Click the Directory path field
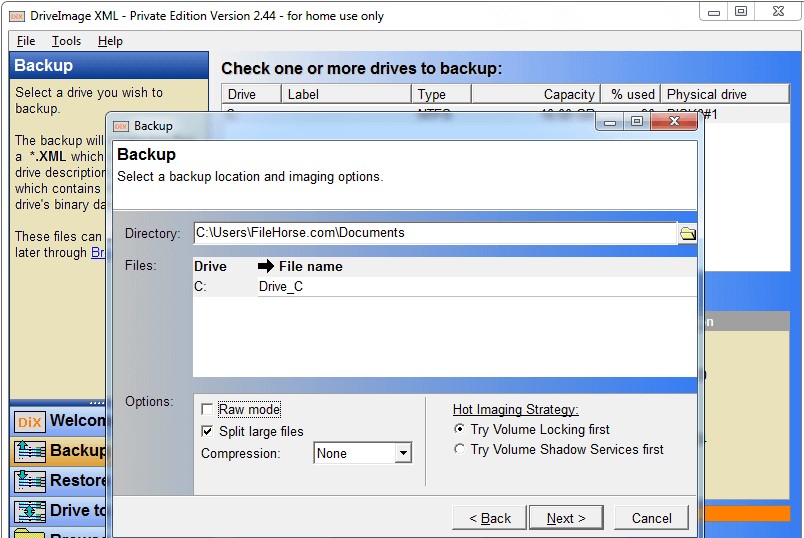 click(x=435, y=233)
